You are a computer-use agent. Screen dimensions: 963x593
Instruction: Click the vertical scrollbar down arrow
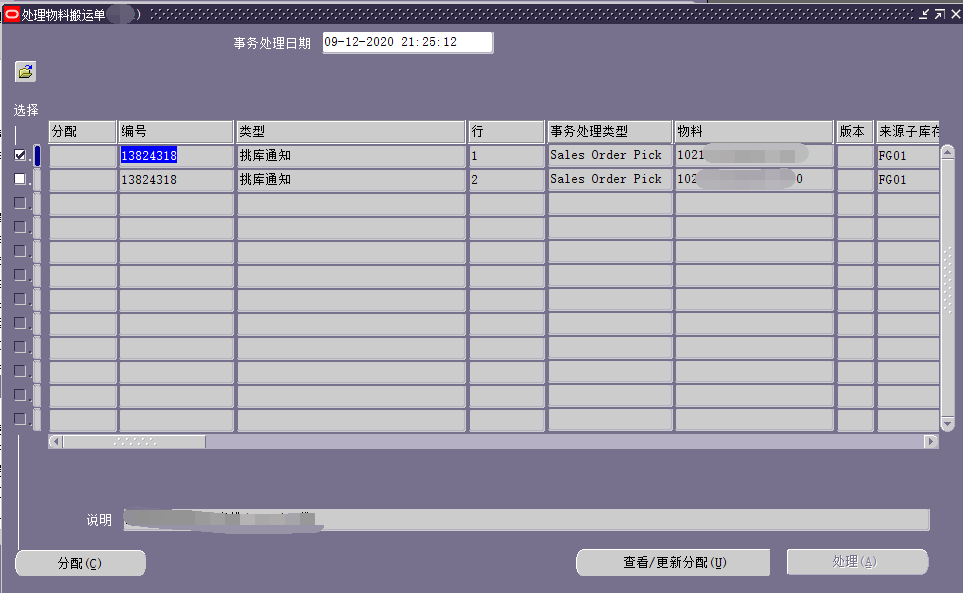click(x=947, y=425)
